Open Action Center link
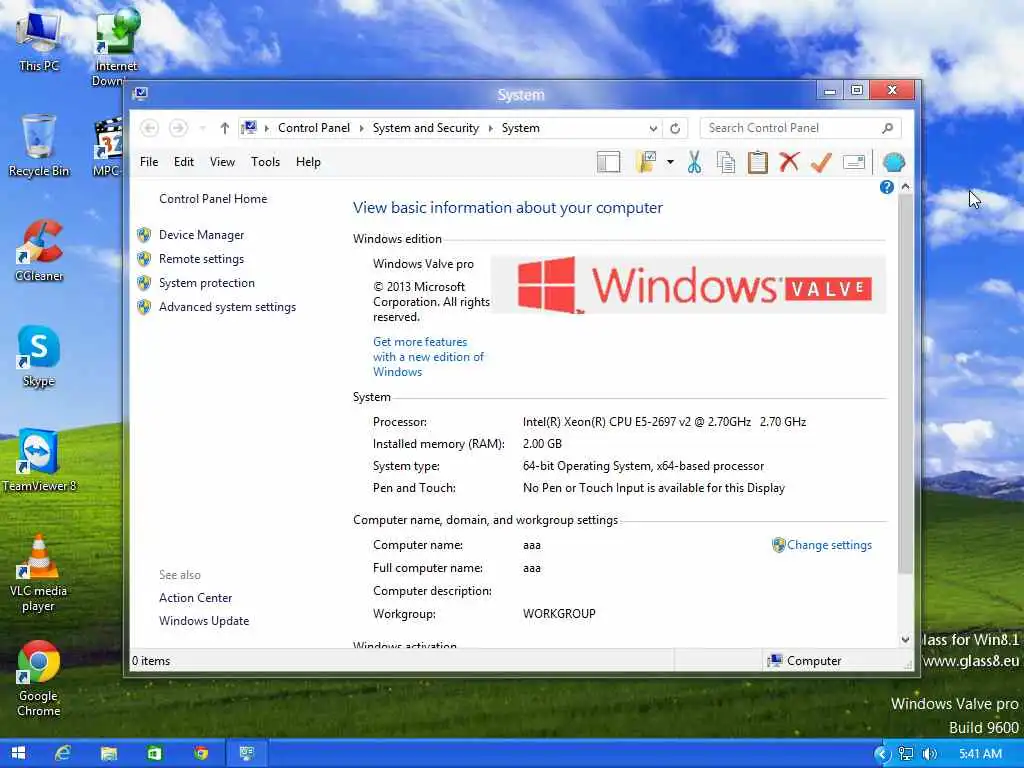Viewport: 1024px width, 768px height. (195, 598)
